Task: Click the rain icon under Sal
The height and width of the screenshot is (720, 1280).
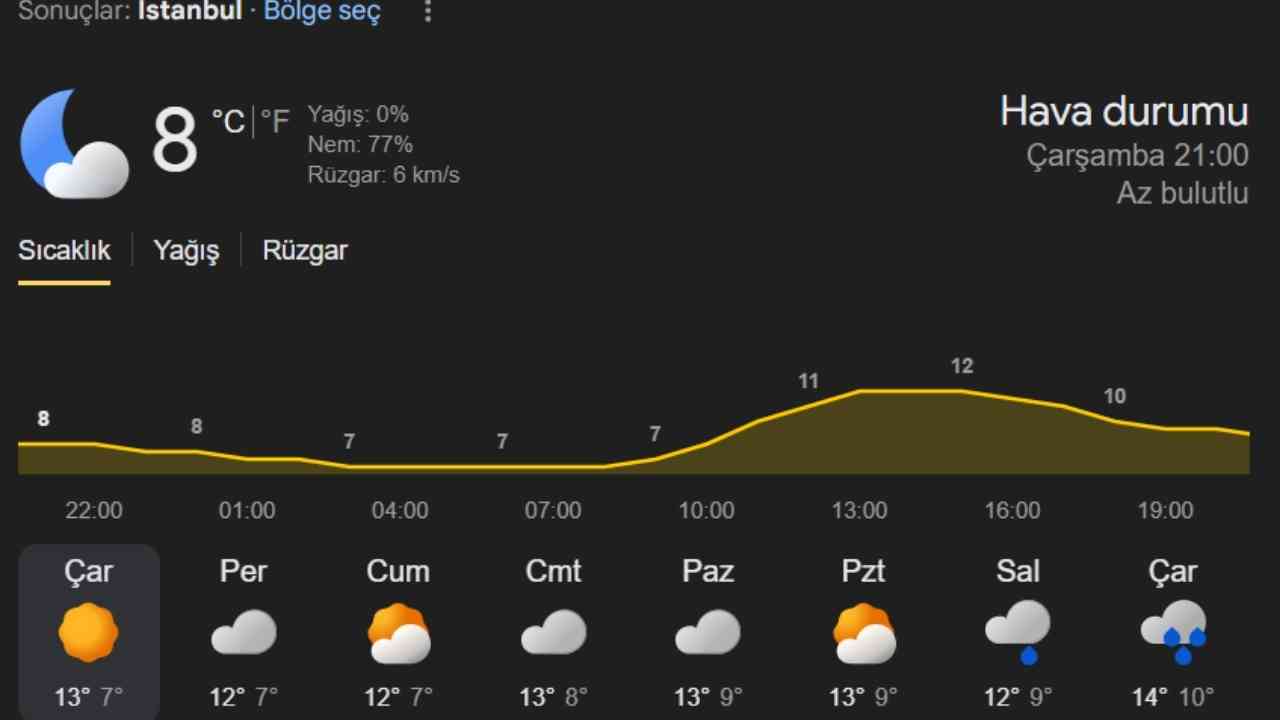Action: (x=1017, y=632)
